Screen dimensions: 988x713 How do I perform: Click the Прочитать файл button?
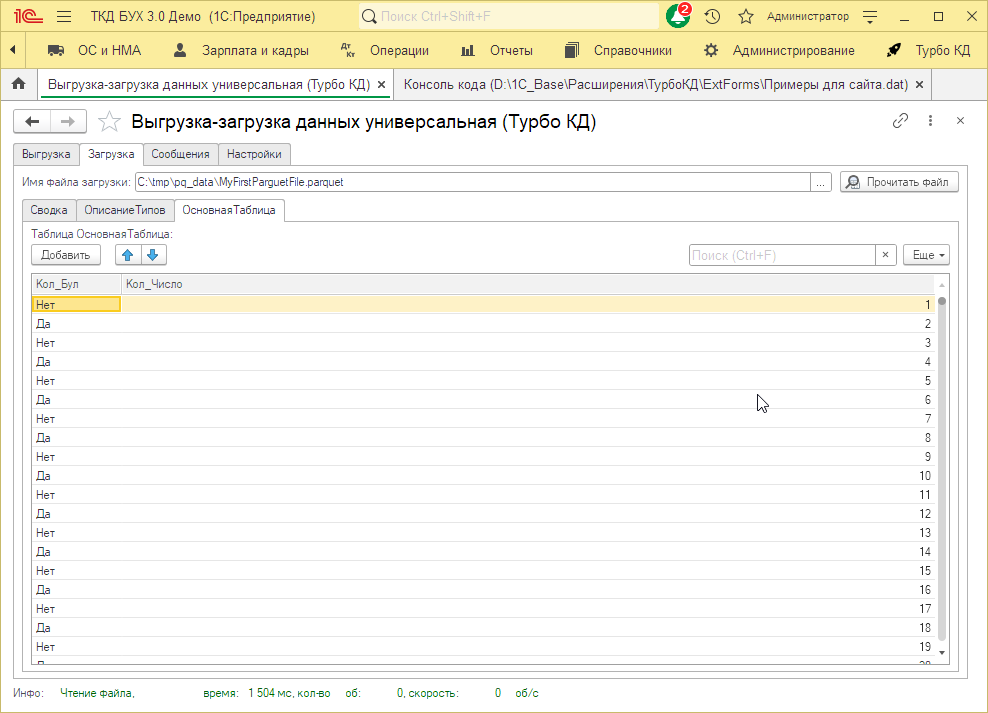click(899, 182)
